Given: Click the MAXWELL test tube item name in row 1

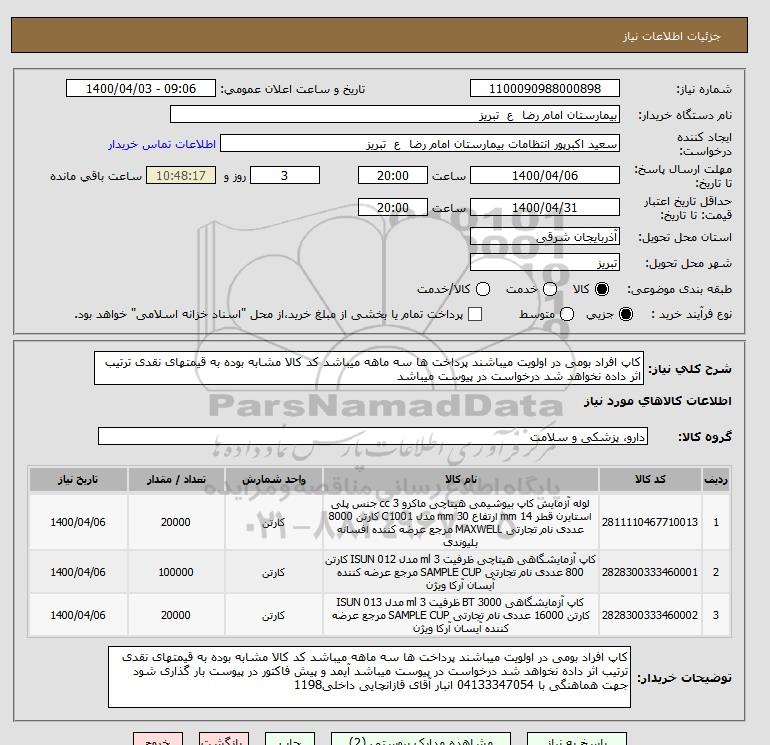Looking at the screenshot, I should [x=461, y=523].
